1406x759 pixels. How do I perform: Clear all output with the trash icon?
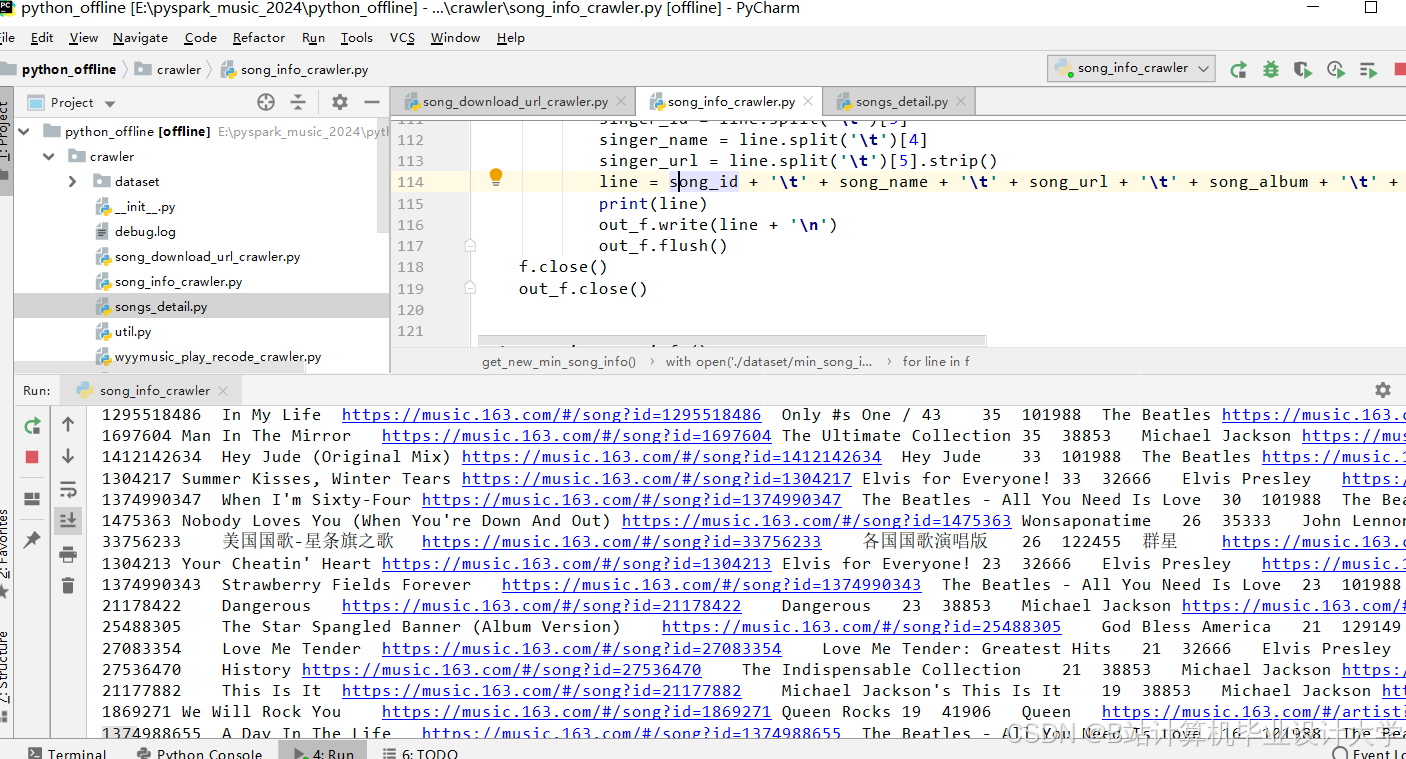click(67, 586)
